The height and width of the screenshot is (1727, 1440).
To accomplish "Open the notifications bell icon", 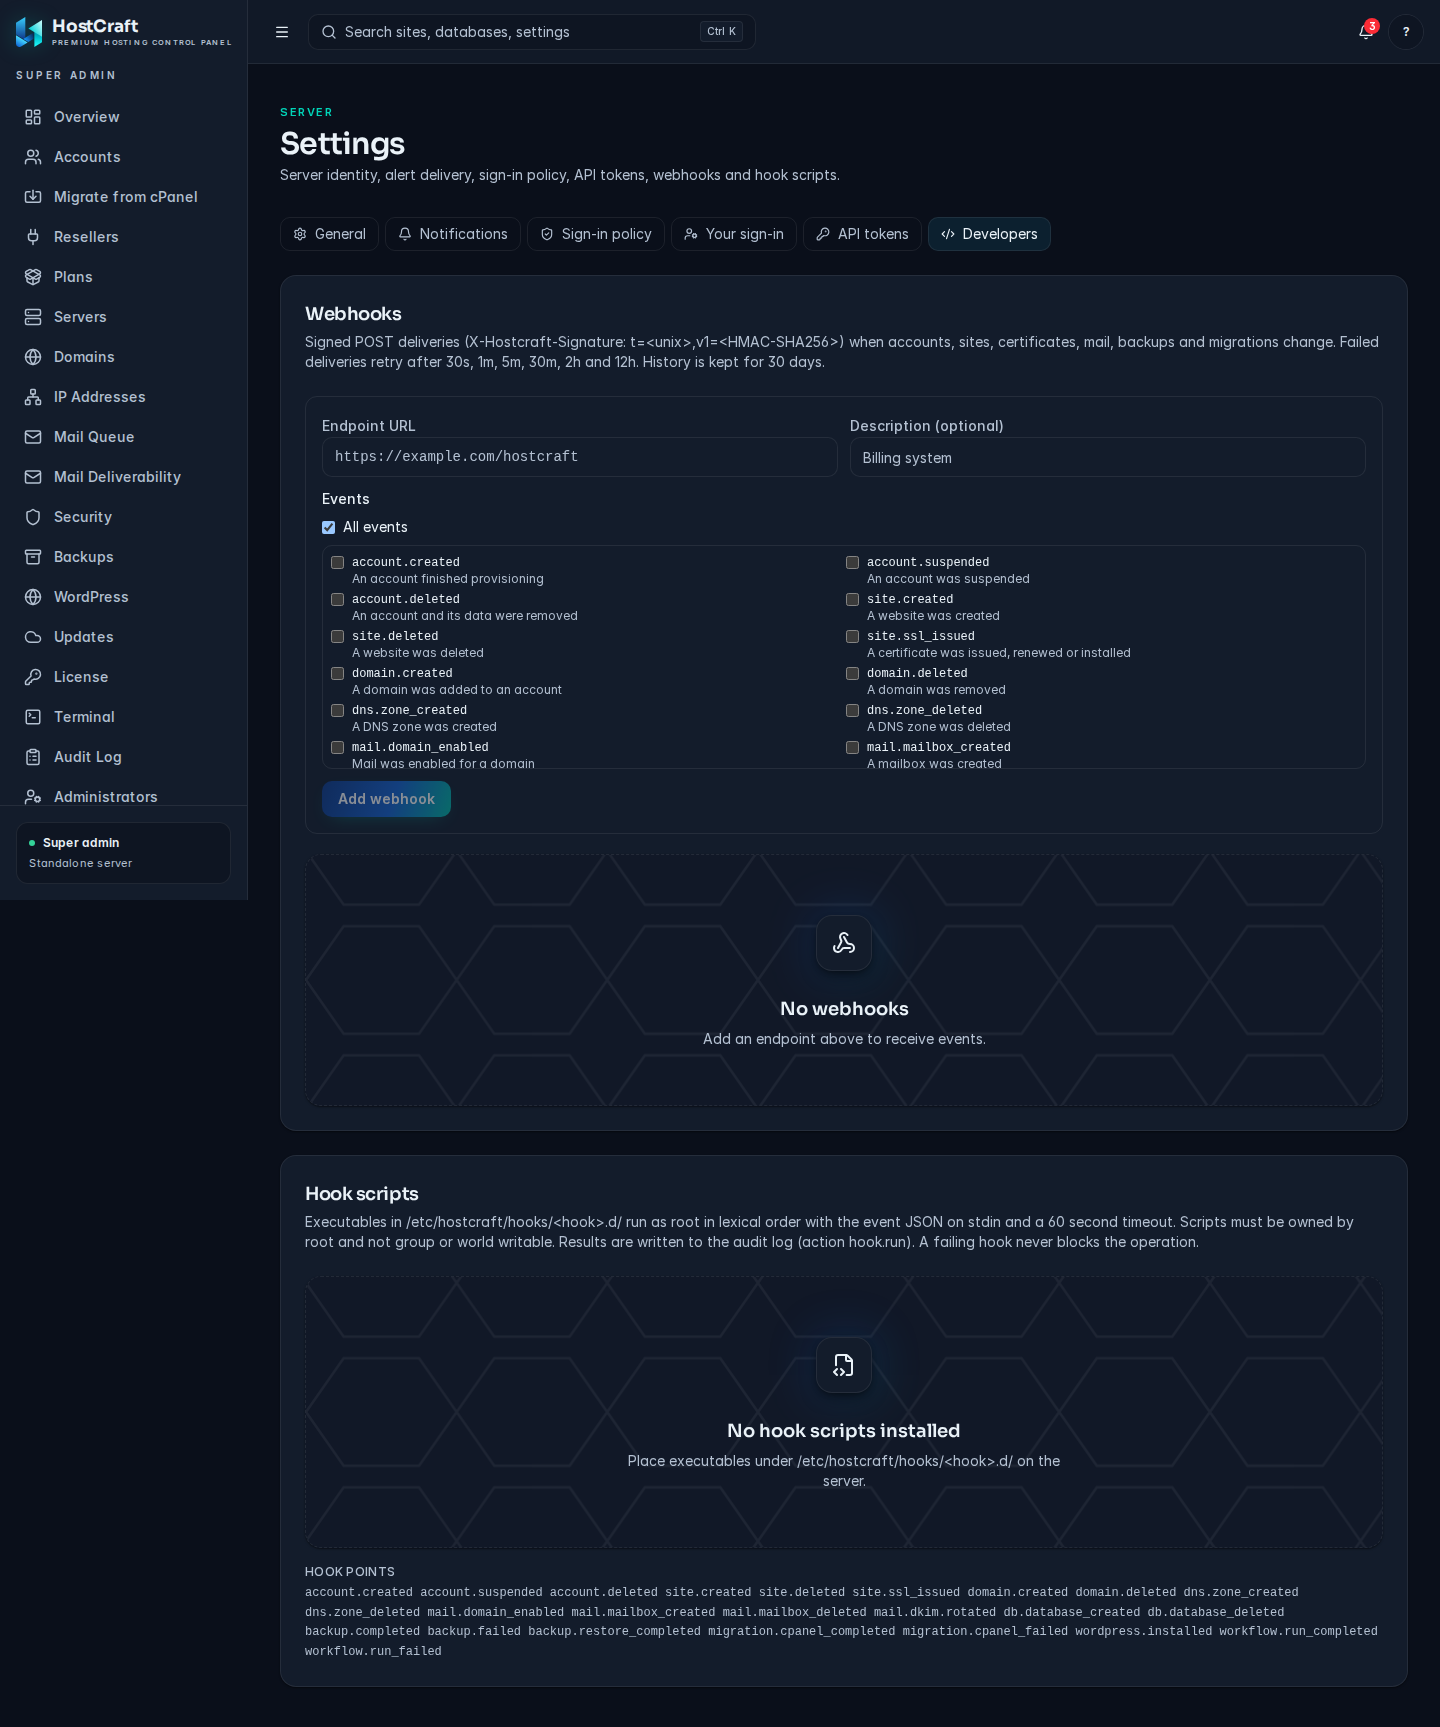I will [1366, 32].
